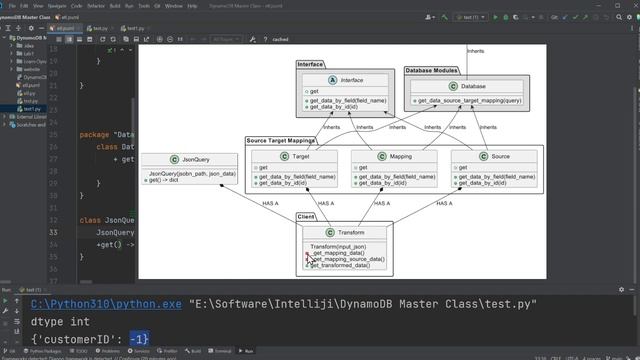640x360 pixels.
Task: Open project view options gear icon
Action: 31,28
